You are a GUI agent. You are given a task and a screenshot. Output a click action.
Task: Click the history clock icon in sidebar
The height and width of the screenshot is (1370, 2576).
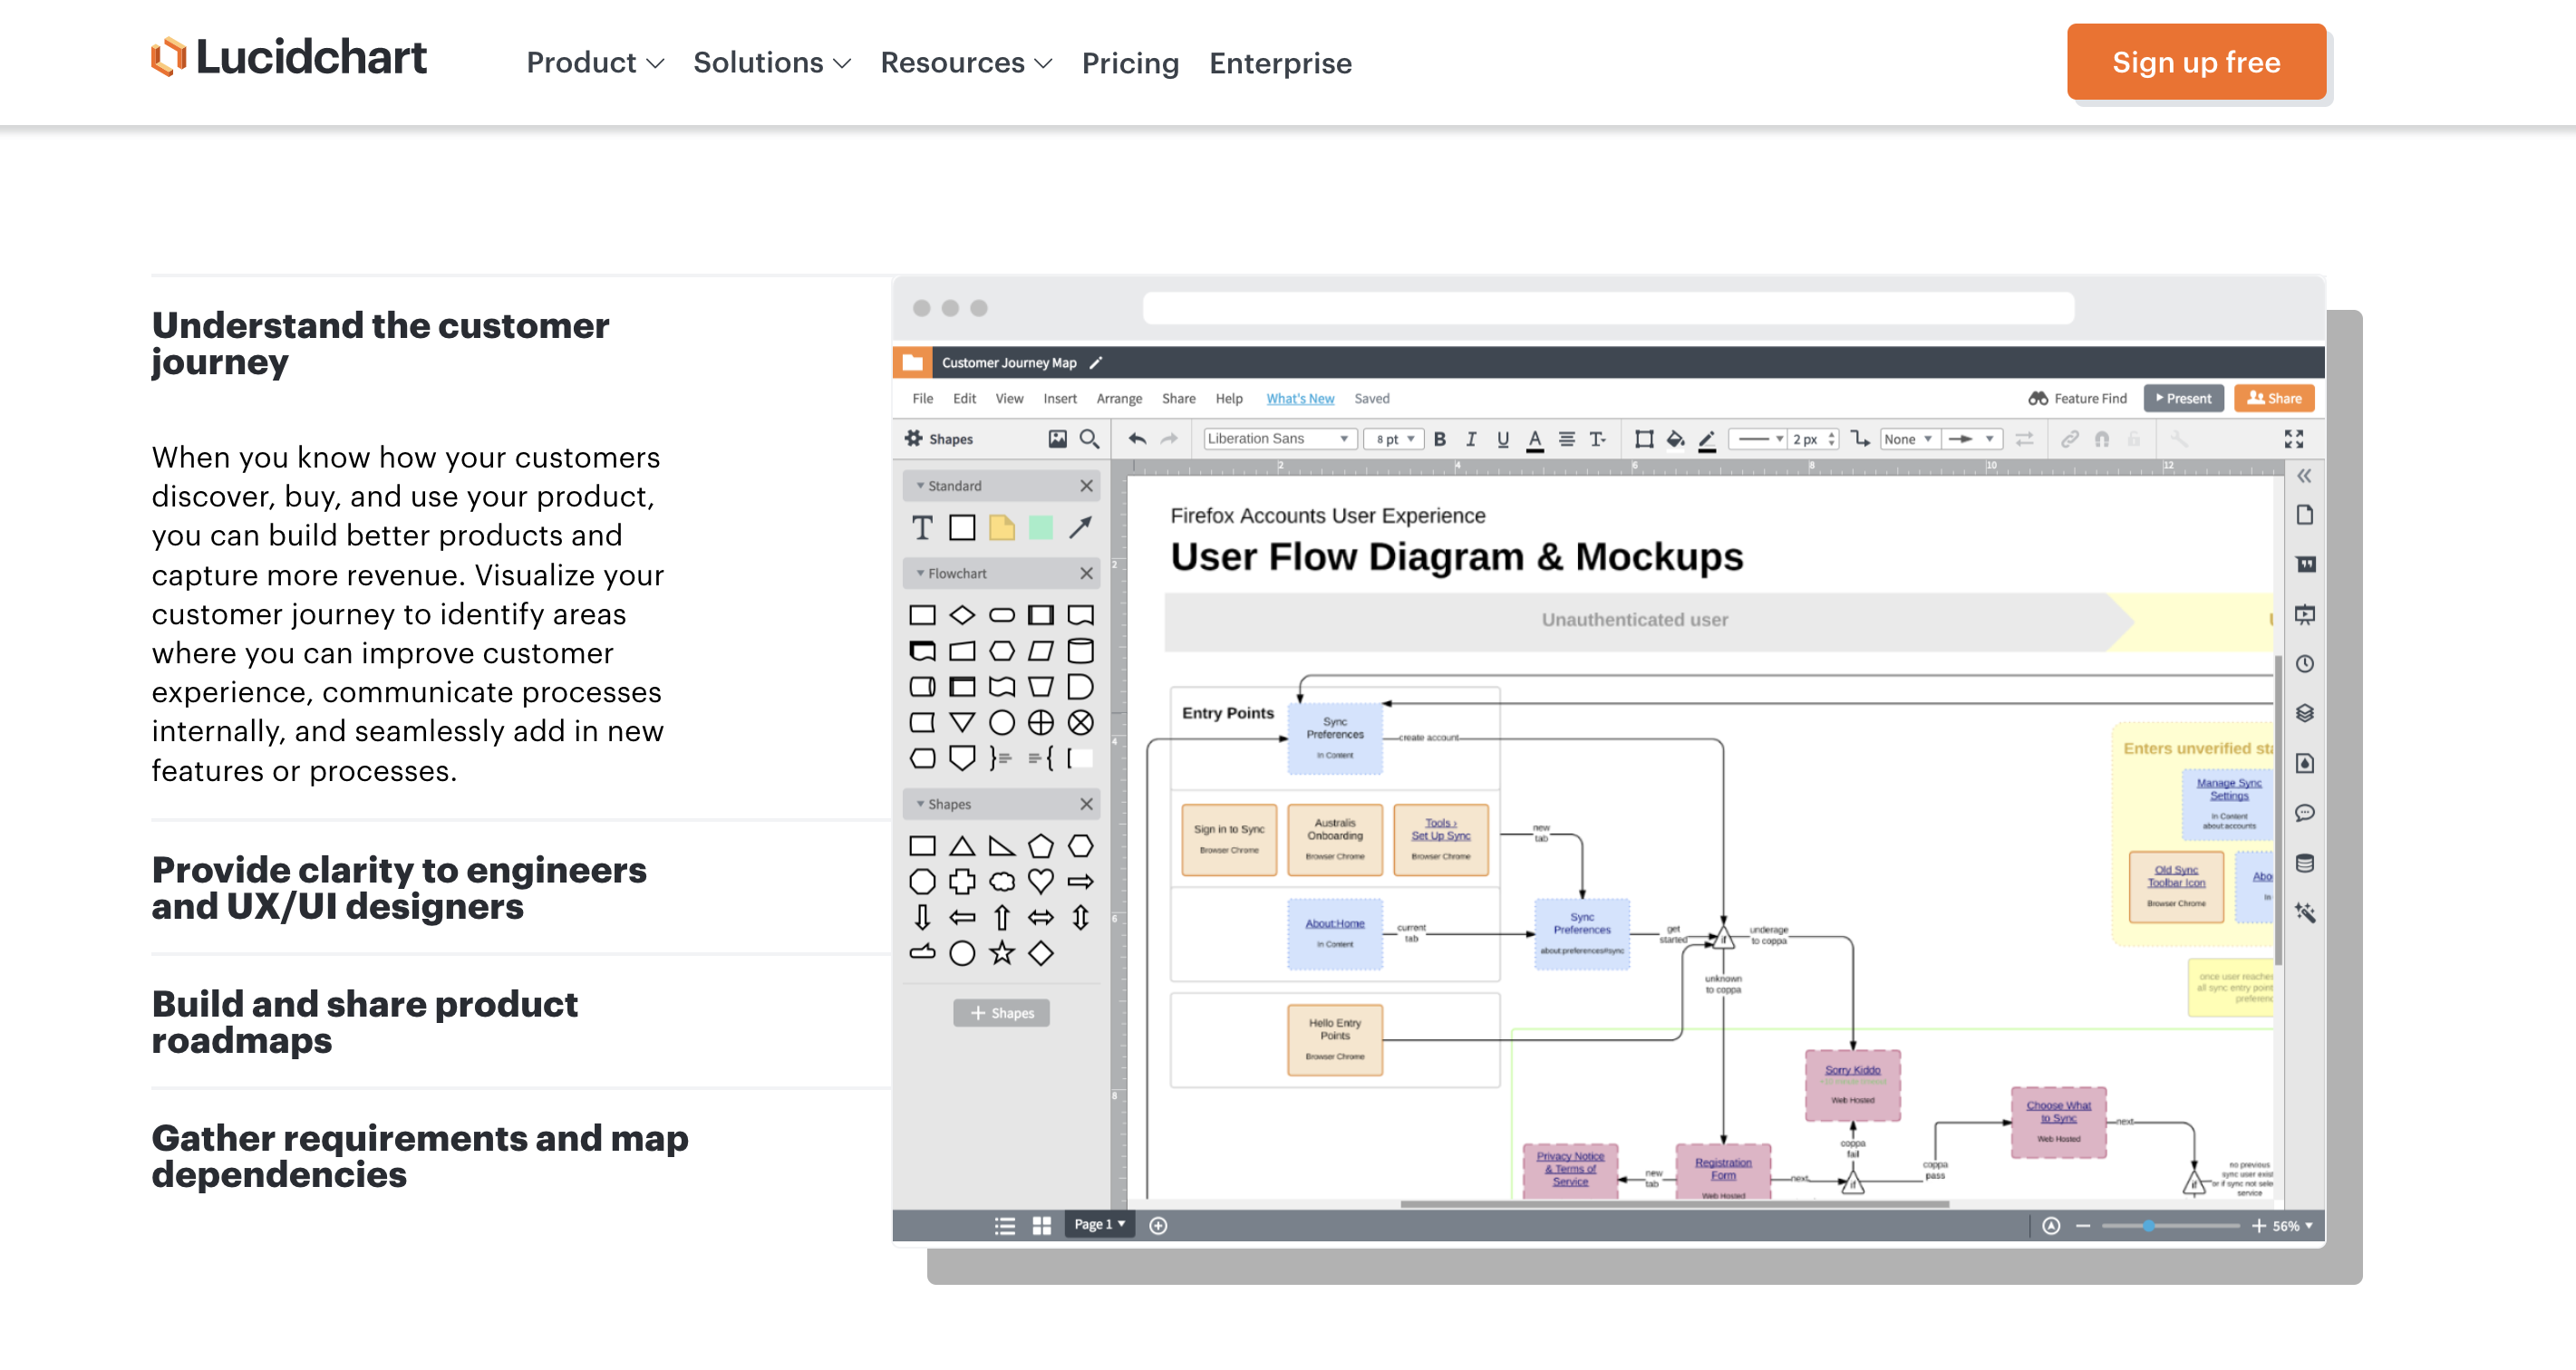point(2304,664)
